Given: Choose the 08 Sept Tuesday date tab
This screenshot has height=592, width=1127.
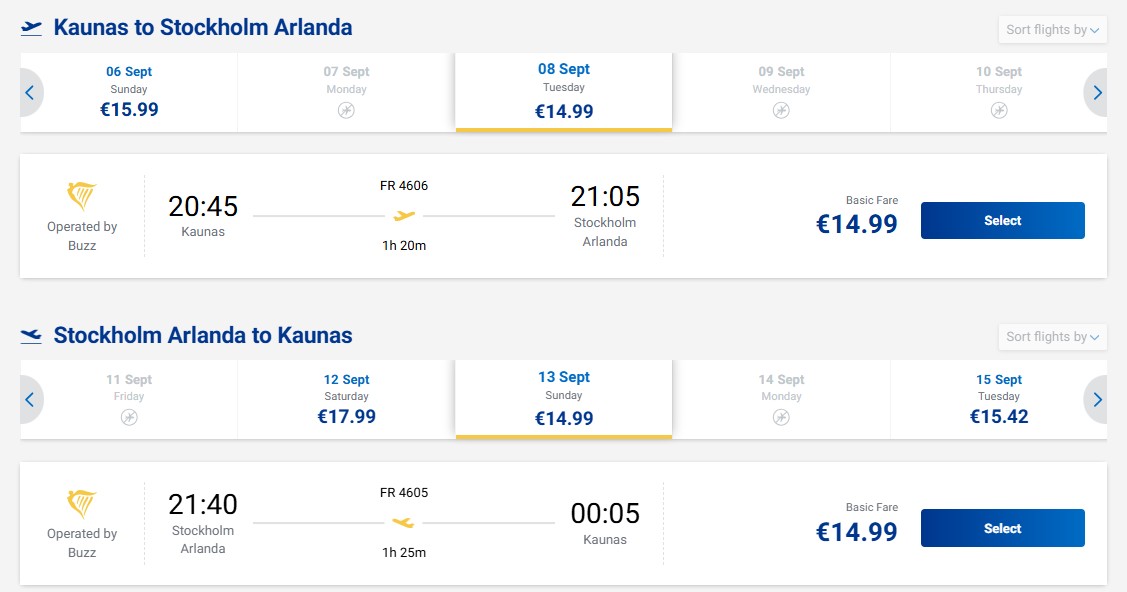Looking at the screenshot, I should tap(564, 92).
